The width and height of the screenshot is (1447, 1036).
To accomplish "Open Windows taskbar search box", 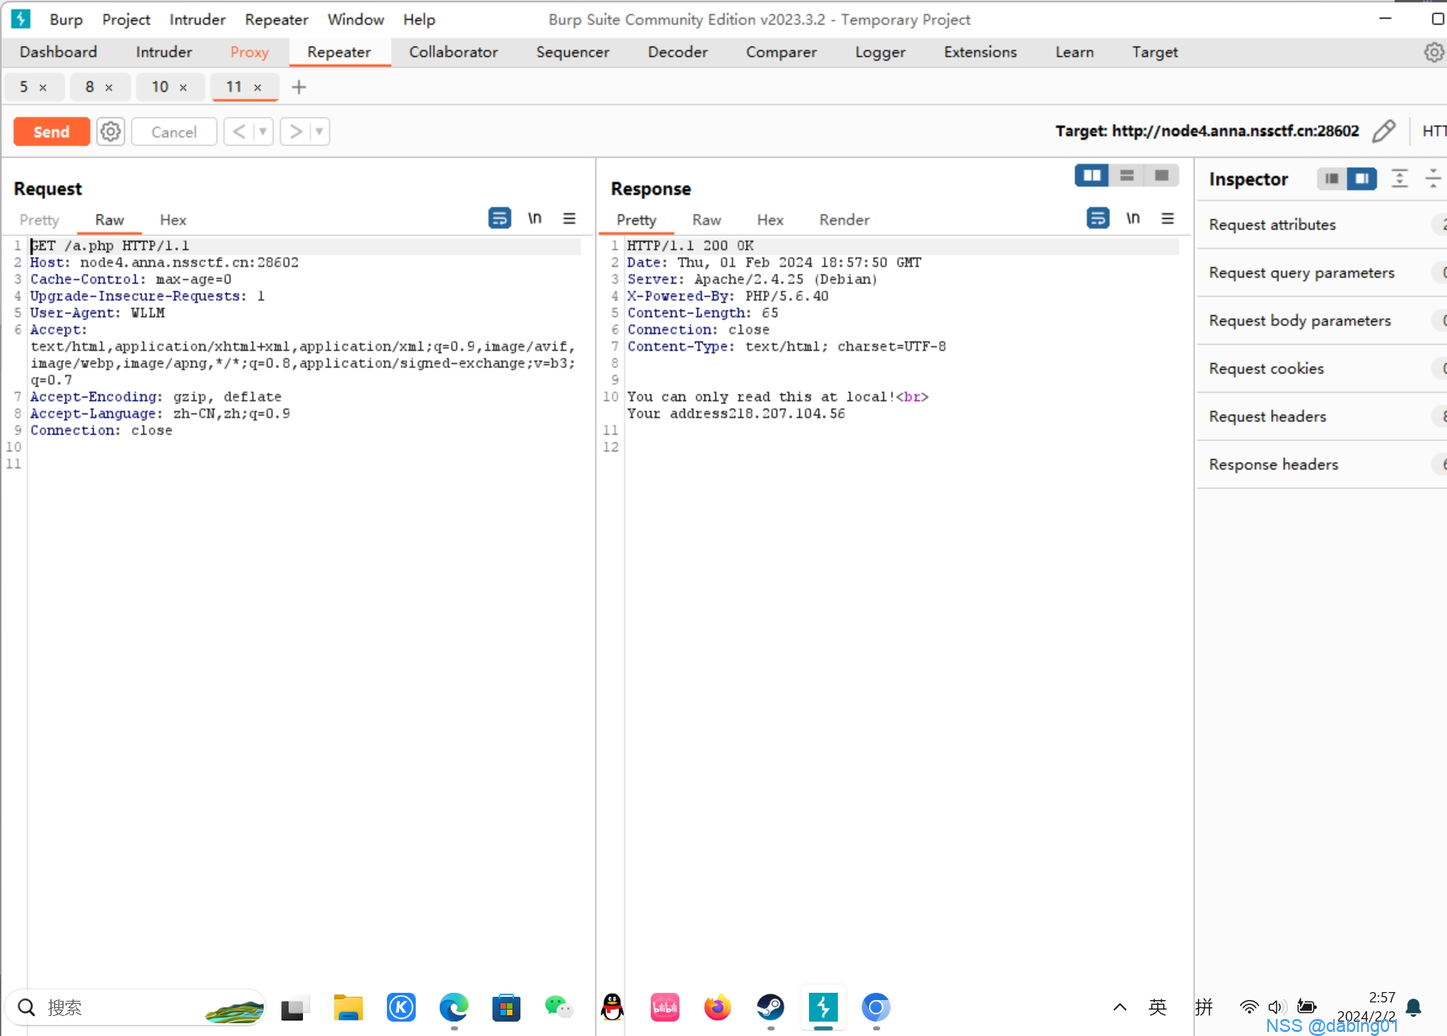I will coord(136,1007).
